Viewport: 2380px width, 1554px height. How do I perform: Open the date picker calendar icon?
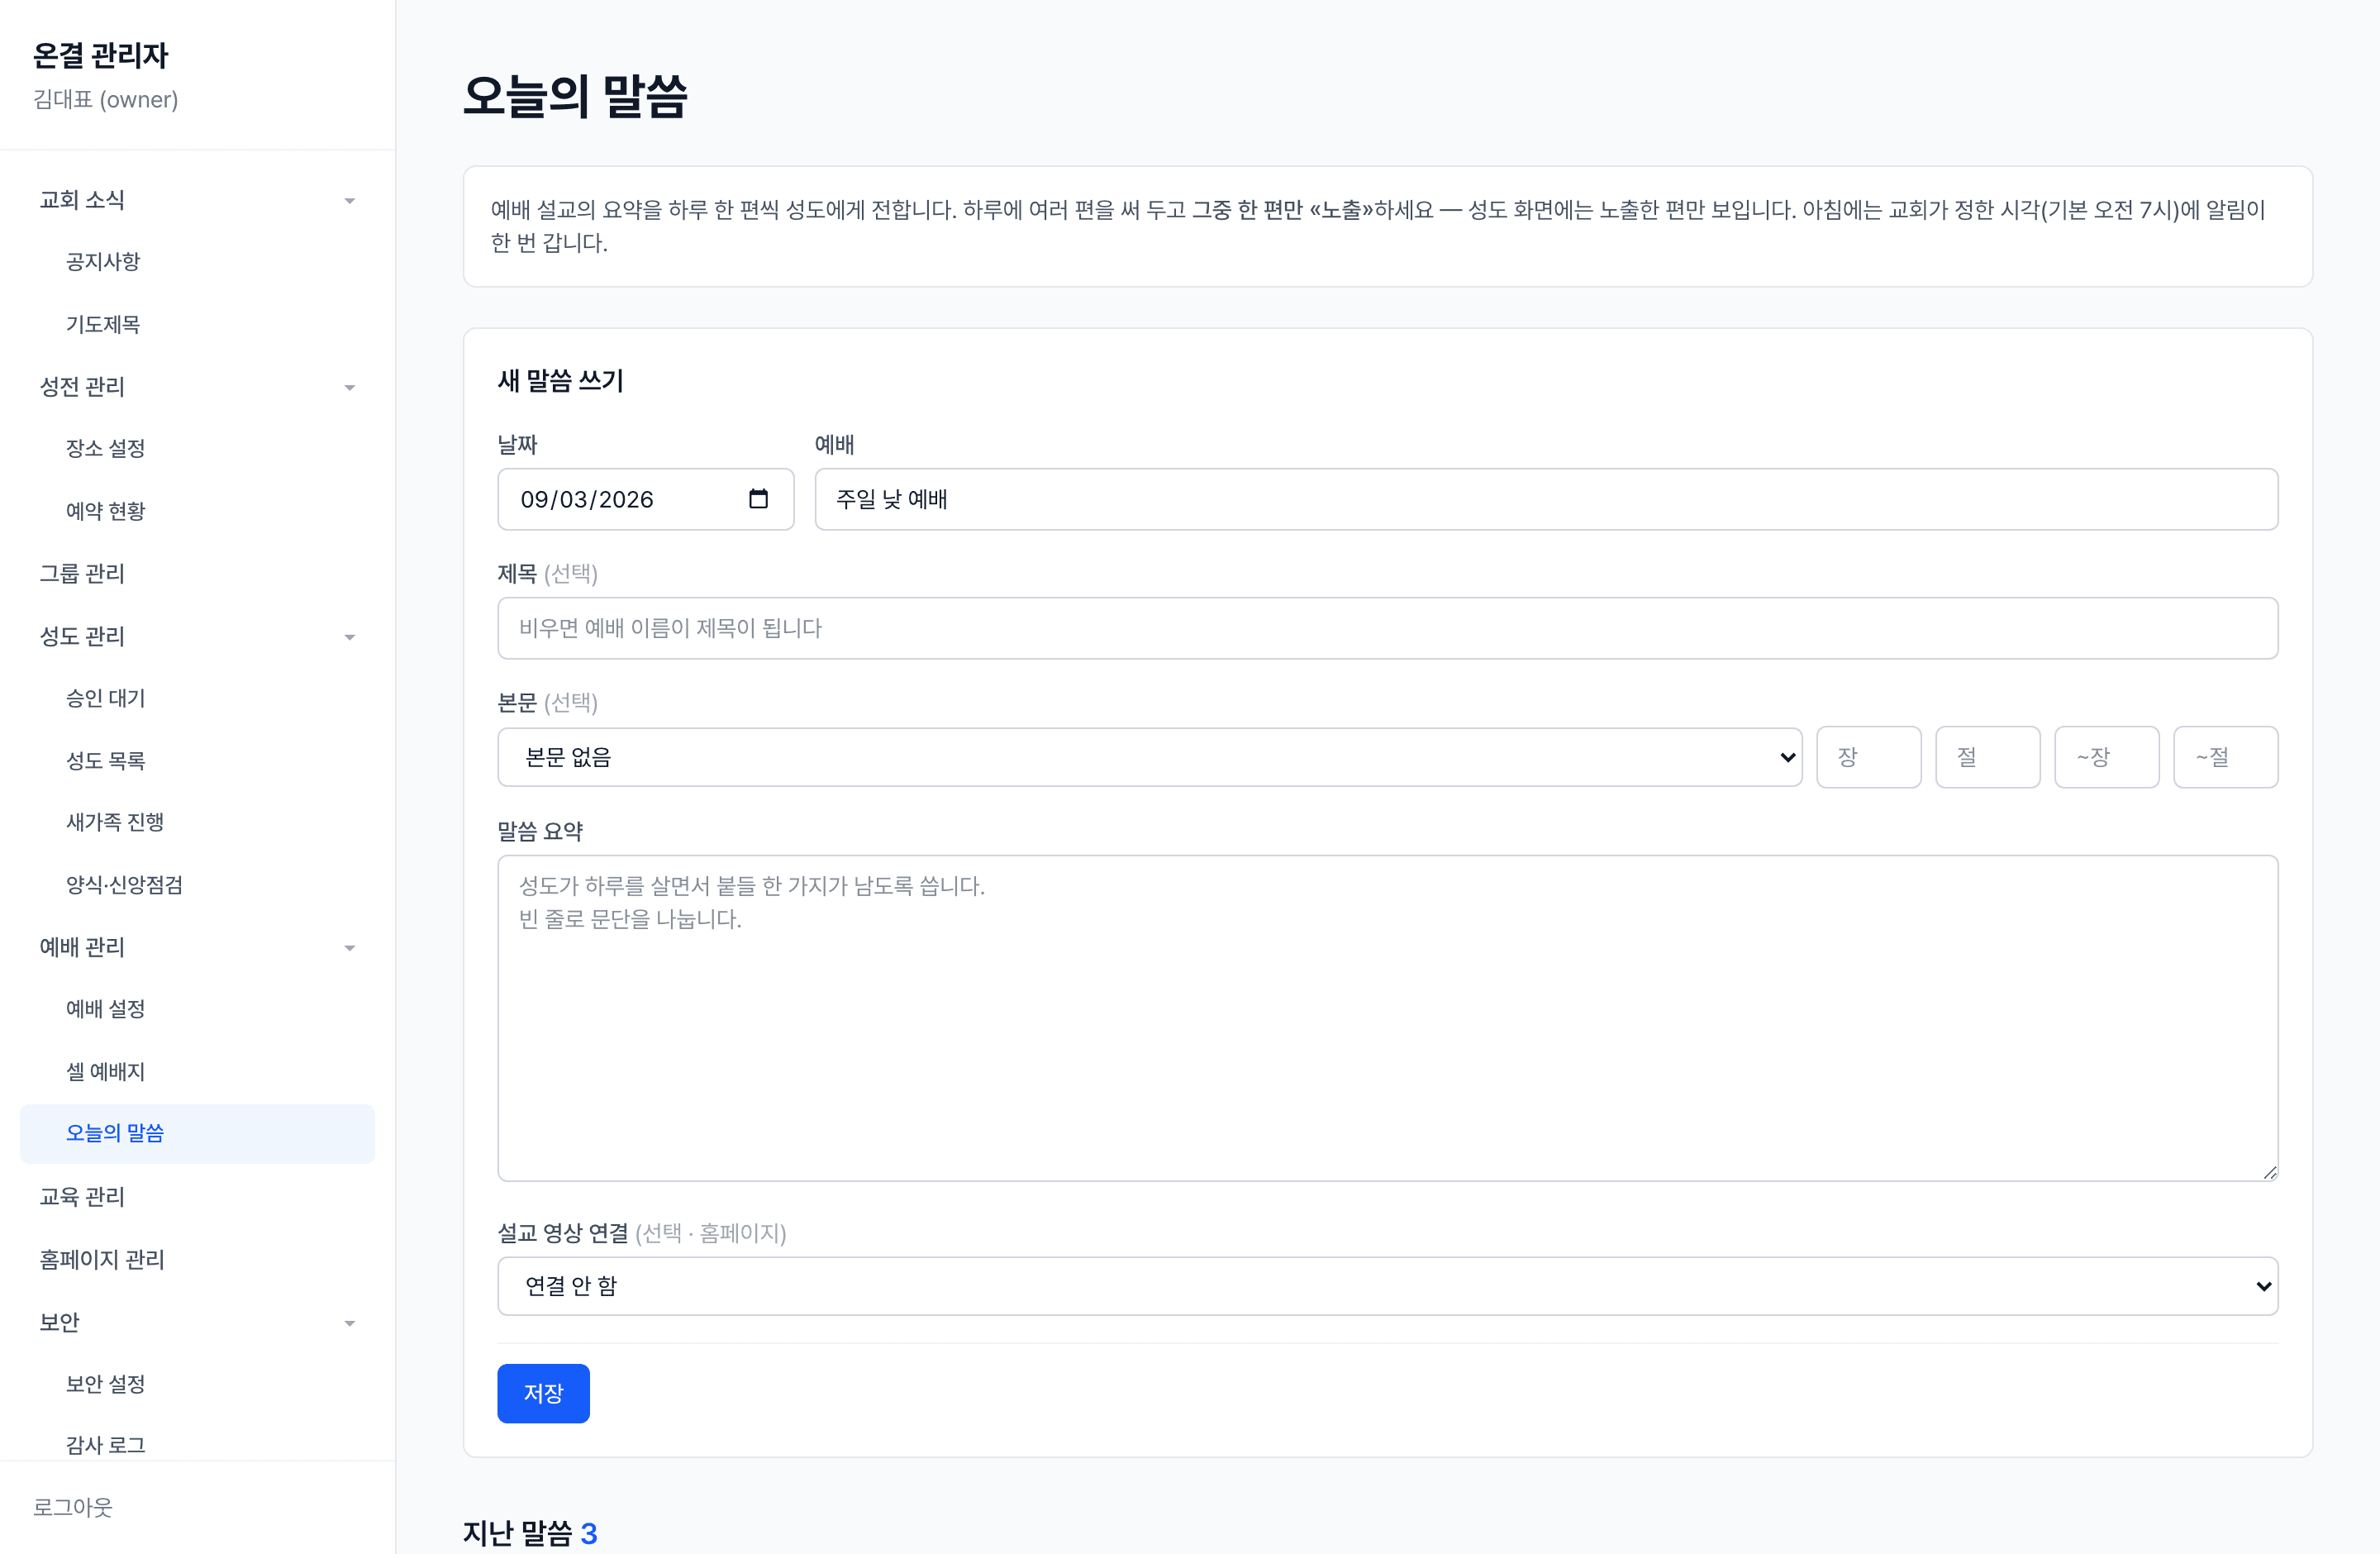[x=758, y=498]
